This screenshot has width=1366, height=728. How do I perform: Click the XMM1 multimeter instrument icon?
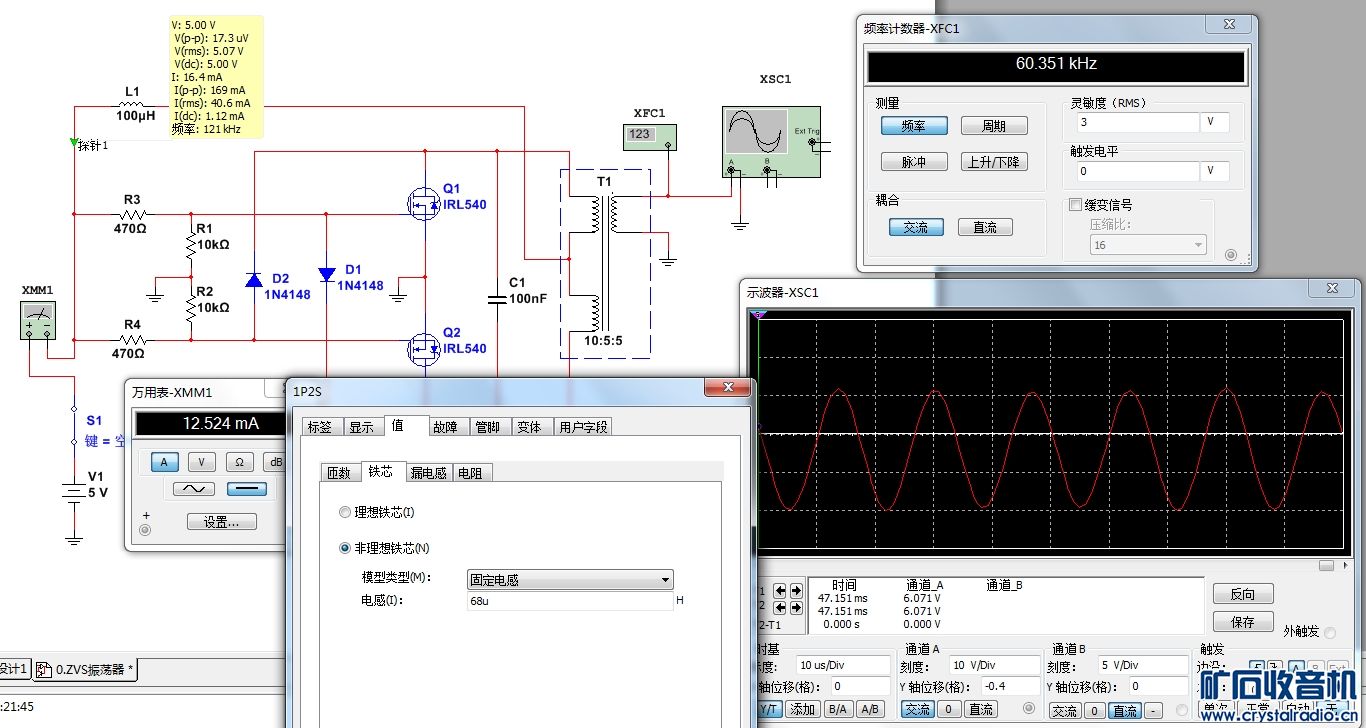[38, 321]
